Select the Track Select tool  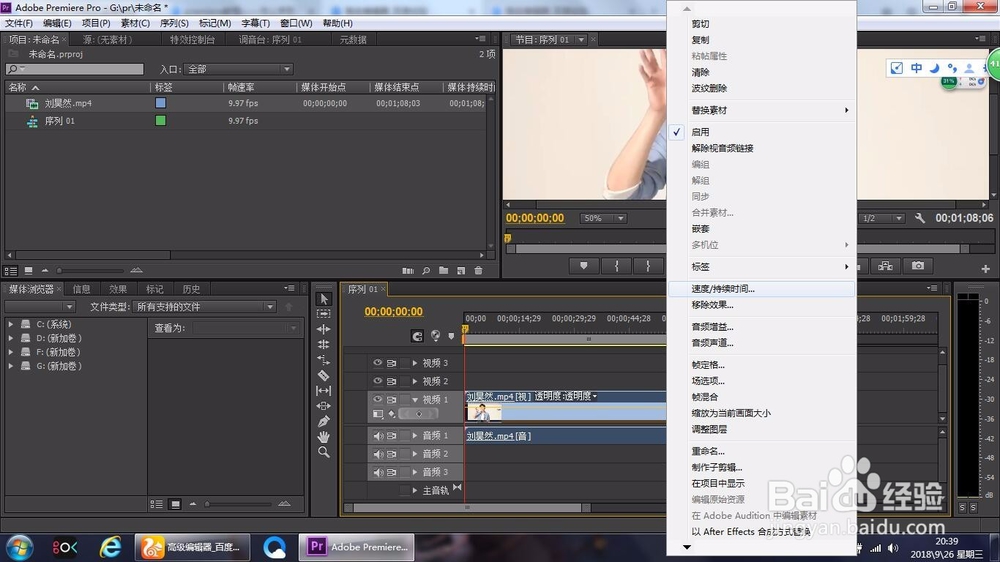click(x=323, y=314)
